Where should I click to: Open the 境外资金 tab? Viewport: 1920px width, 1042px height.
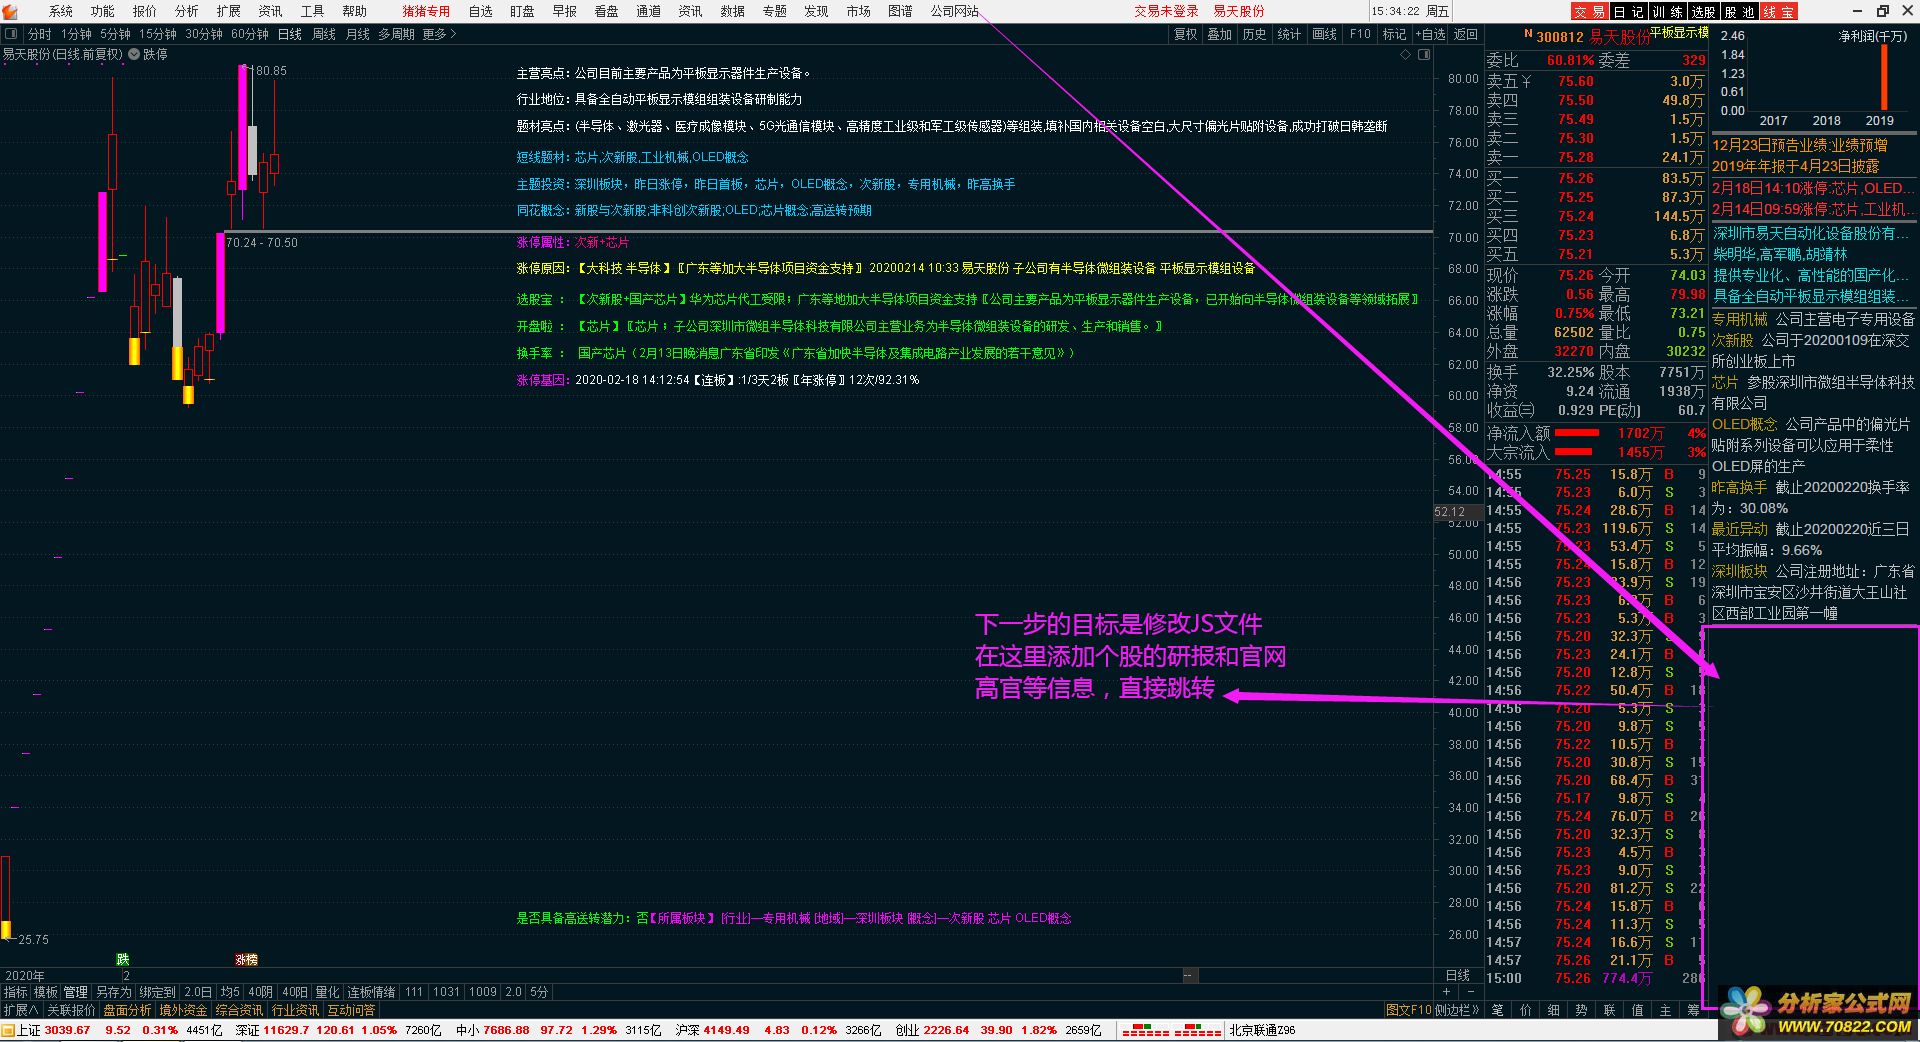(x=183, y=1010)
